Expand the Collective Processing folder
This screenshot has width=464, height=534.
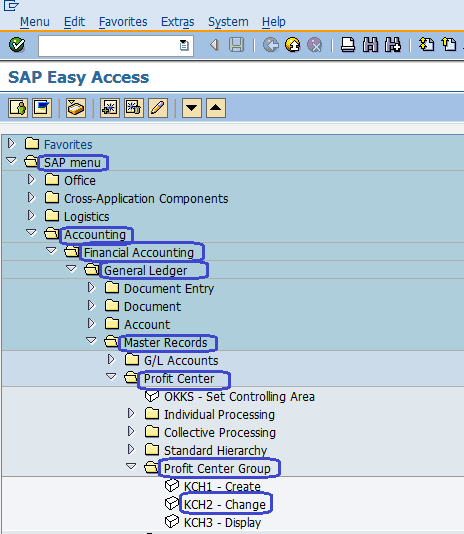point(131,431)
